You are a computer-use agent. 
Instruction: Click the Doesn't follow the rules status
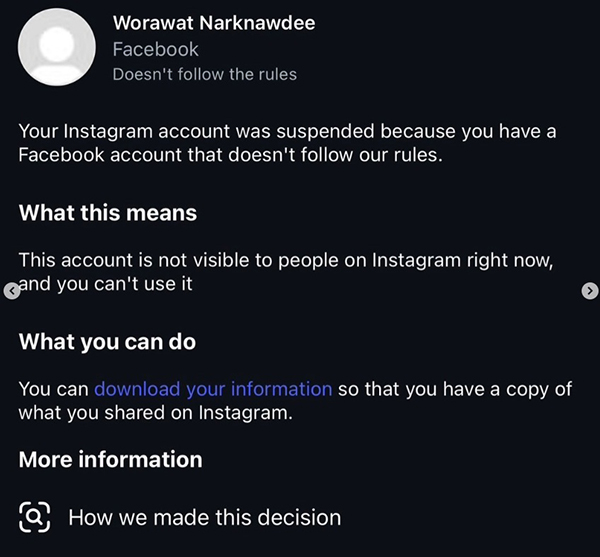[204, 74]
